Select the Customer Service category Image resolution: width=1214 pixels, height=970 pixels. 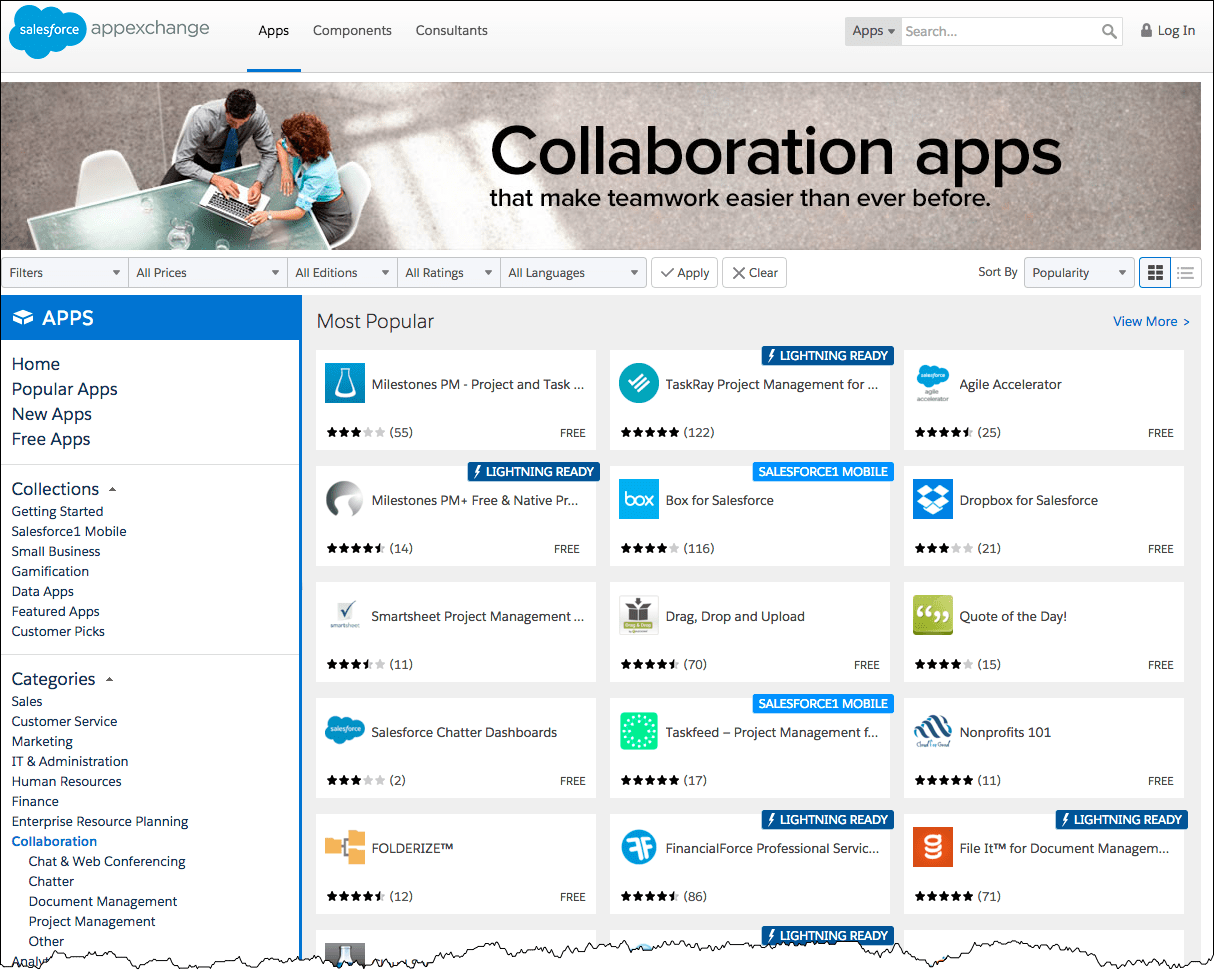(64, 721)
